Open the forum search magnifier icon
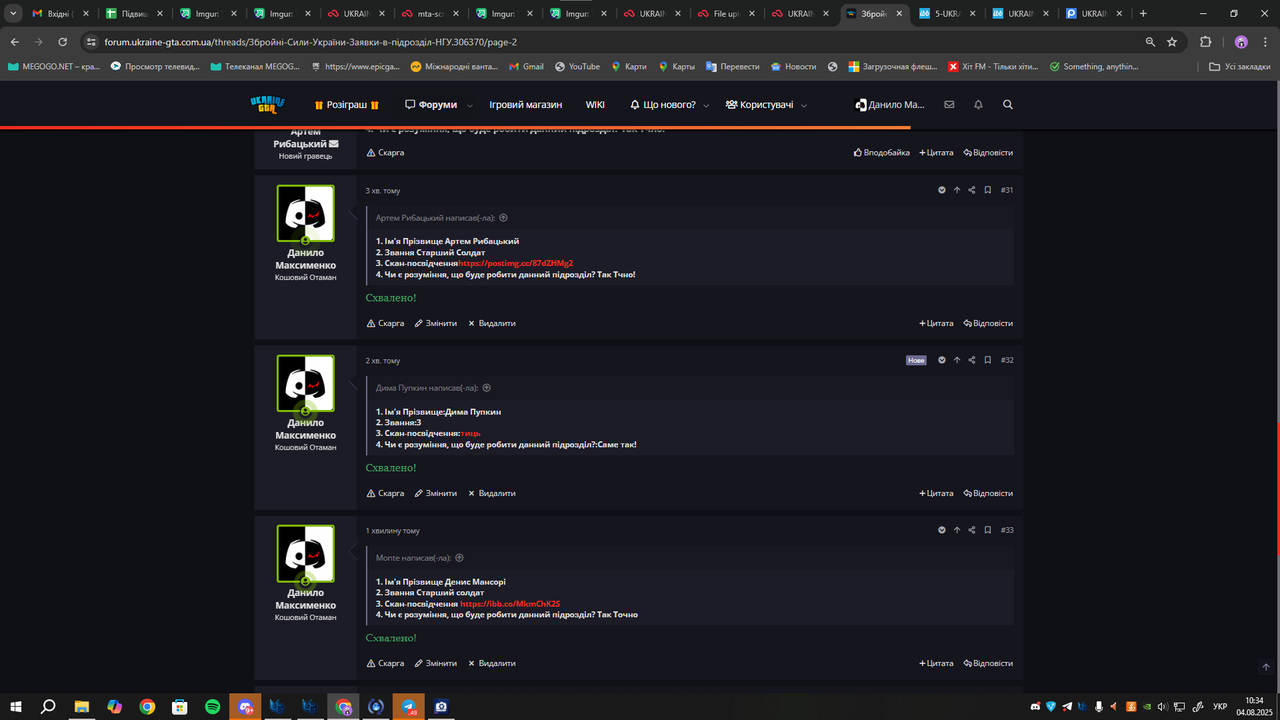This screenshot has width=1280, height=720. (x=1008, y=105)
